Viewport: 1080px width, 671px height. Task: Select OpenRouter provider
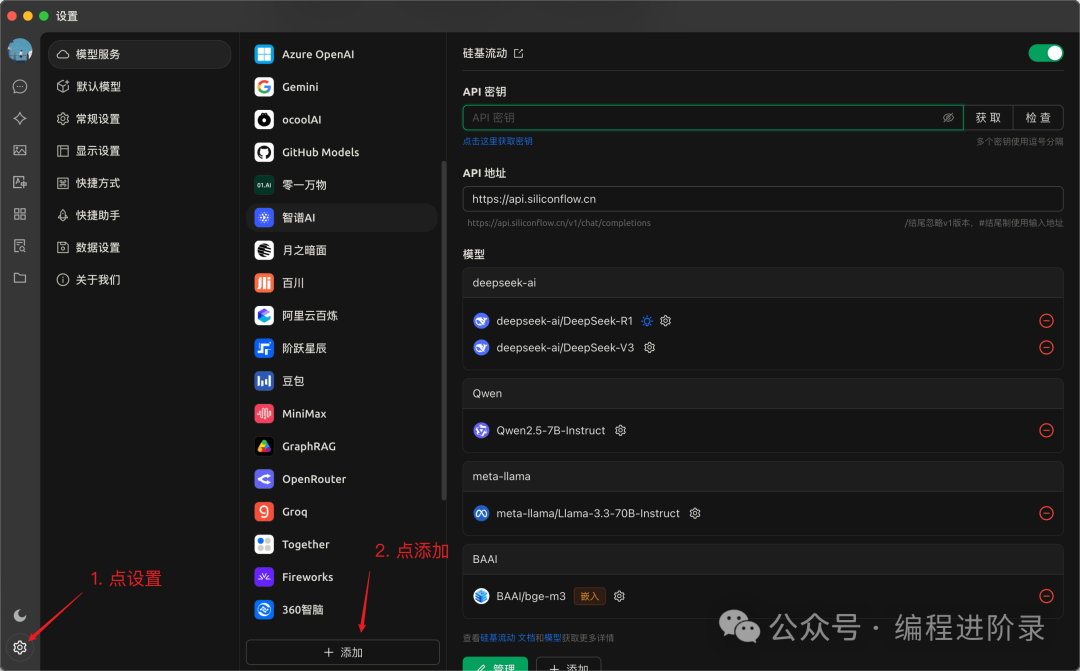(342, 479)
